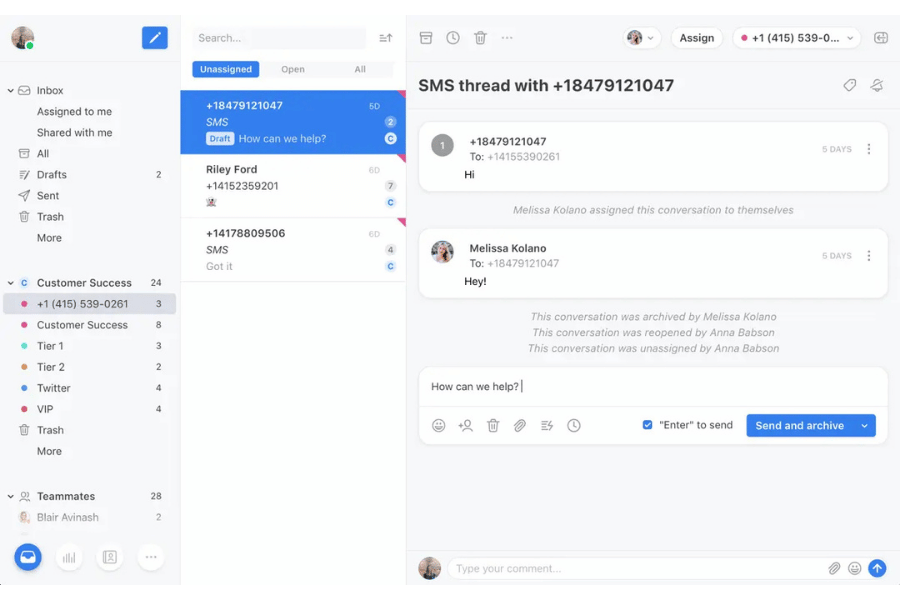
Task: Open contacts icon in bottom bar
Action: [x=110, y=557]
